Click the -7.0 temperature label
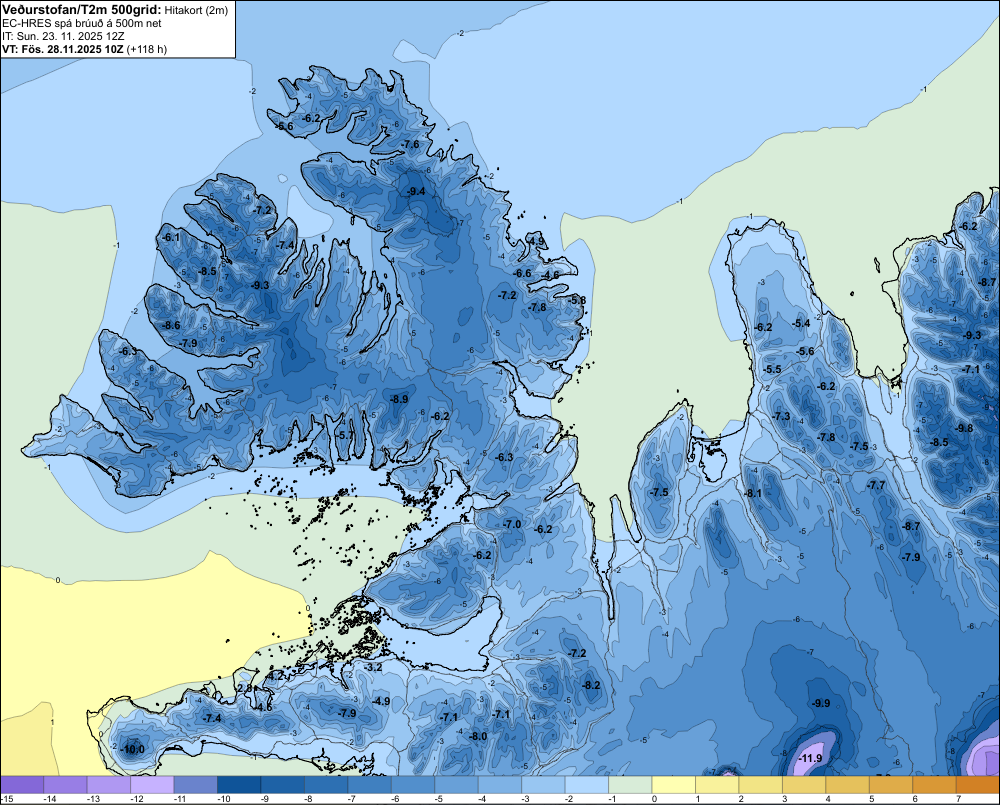This screenshot has height=805, width=1000. click(x=513, y=524)
